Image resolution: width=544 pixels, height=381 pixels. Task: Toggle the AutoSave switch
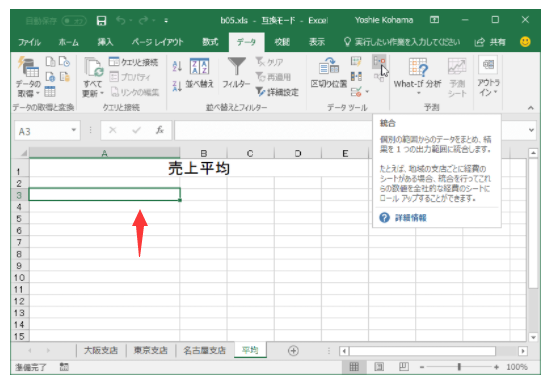tap(74, 21)
